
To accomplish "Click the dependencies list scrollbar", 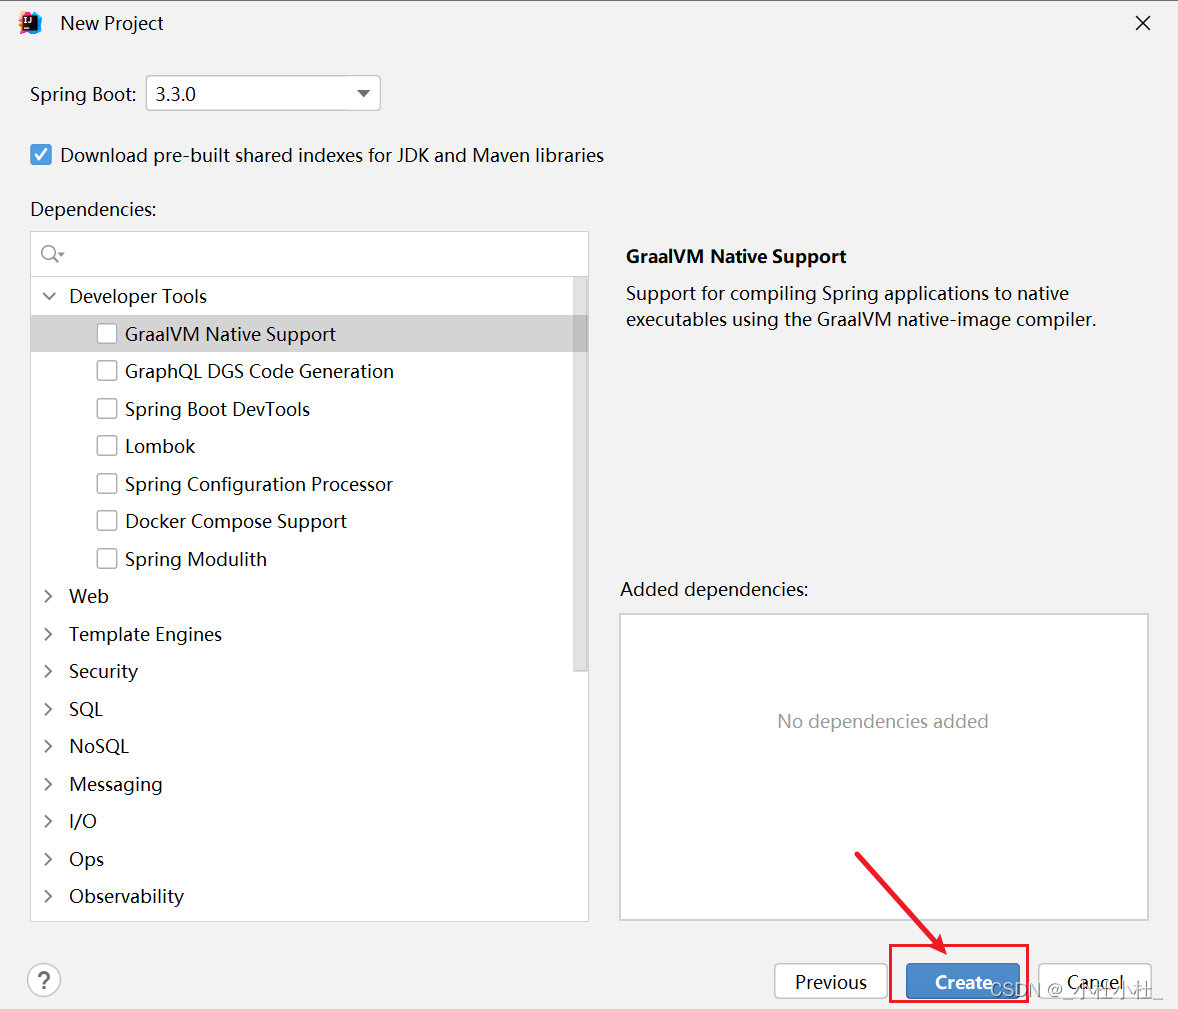I will (580, 473).
